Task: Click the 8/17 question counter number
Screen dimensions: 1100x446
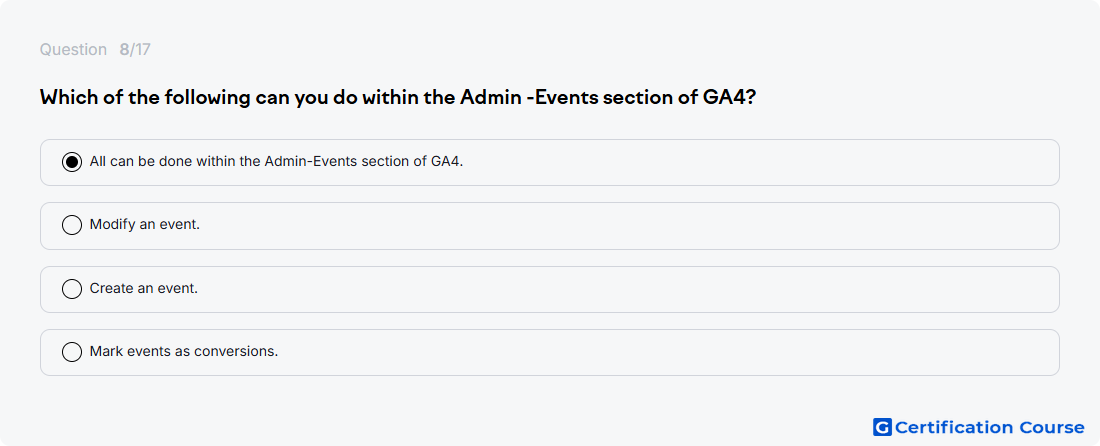Action: 135,50
